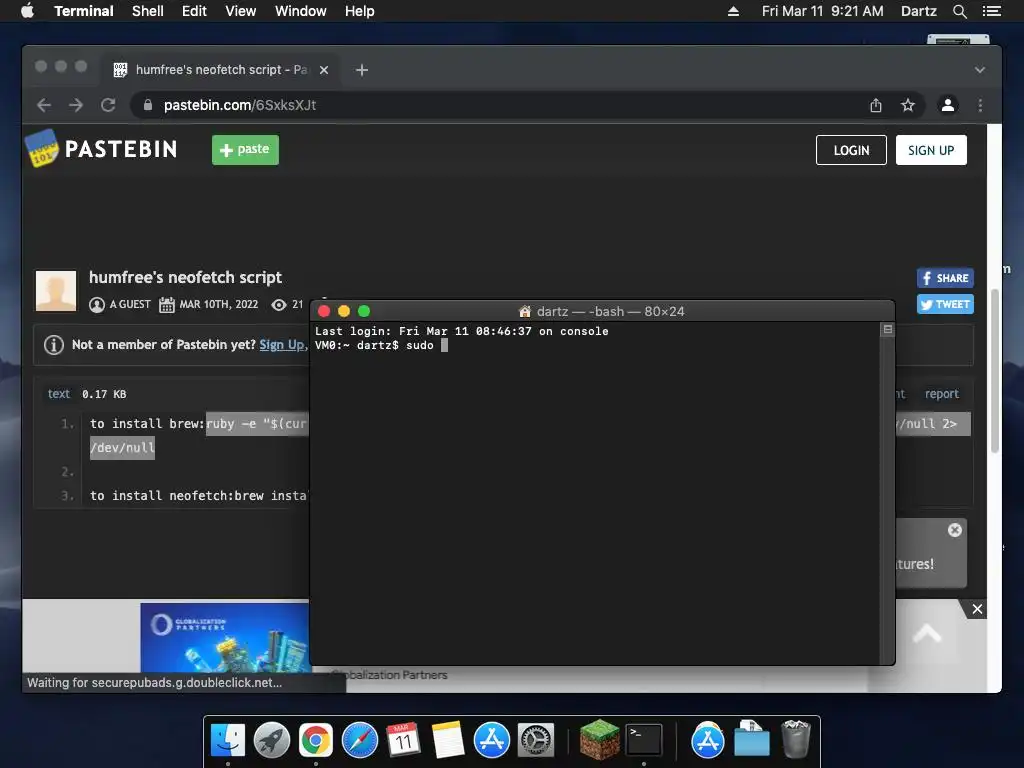Go forward in Chrome
The width and height of the screenshot is (1024, 768).
[76, 105]
